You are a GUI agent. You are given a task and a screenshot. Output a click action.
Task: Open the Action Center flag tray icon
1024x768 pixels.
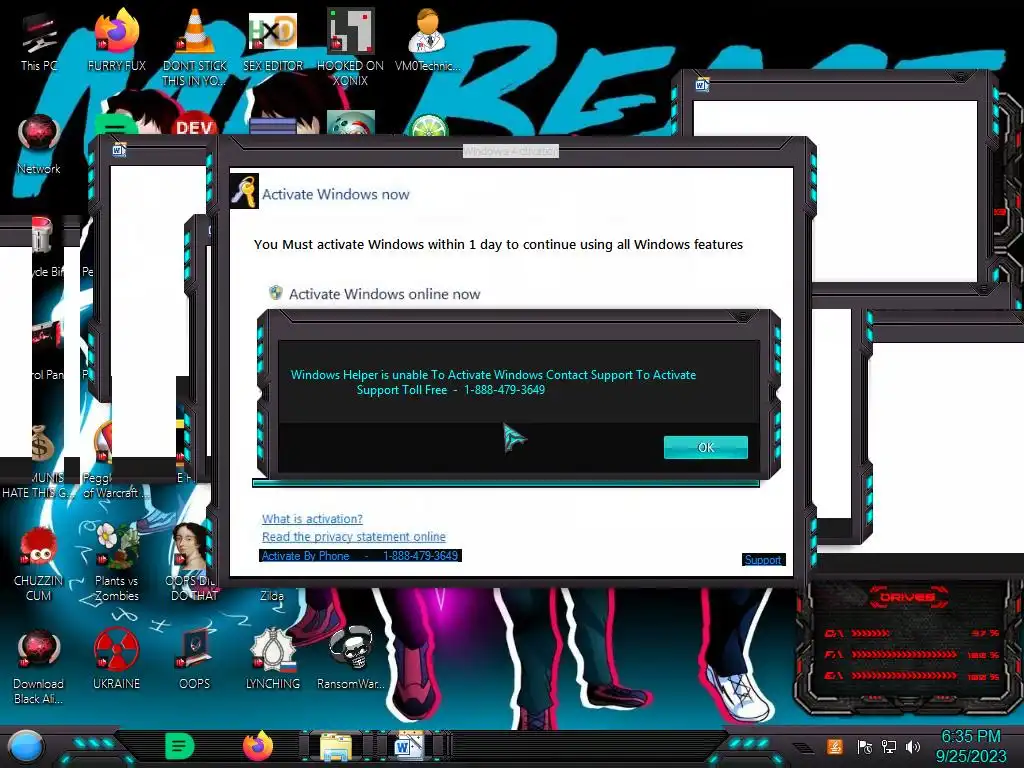coord(865,746)
